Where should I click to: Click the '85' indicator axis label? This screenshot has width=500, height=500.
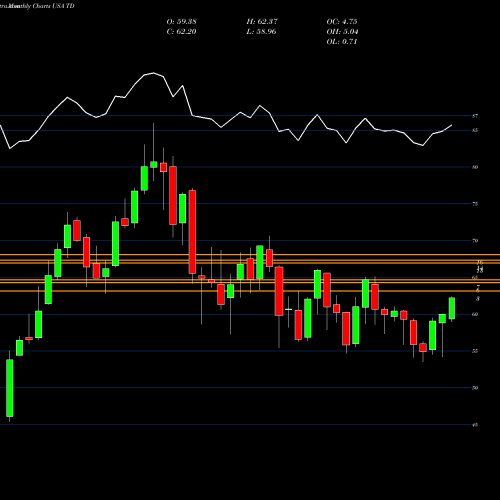pyautogui.click(x=475, y=130)
